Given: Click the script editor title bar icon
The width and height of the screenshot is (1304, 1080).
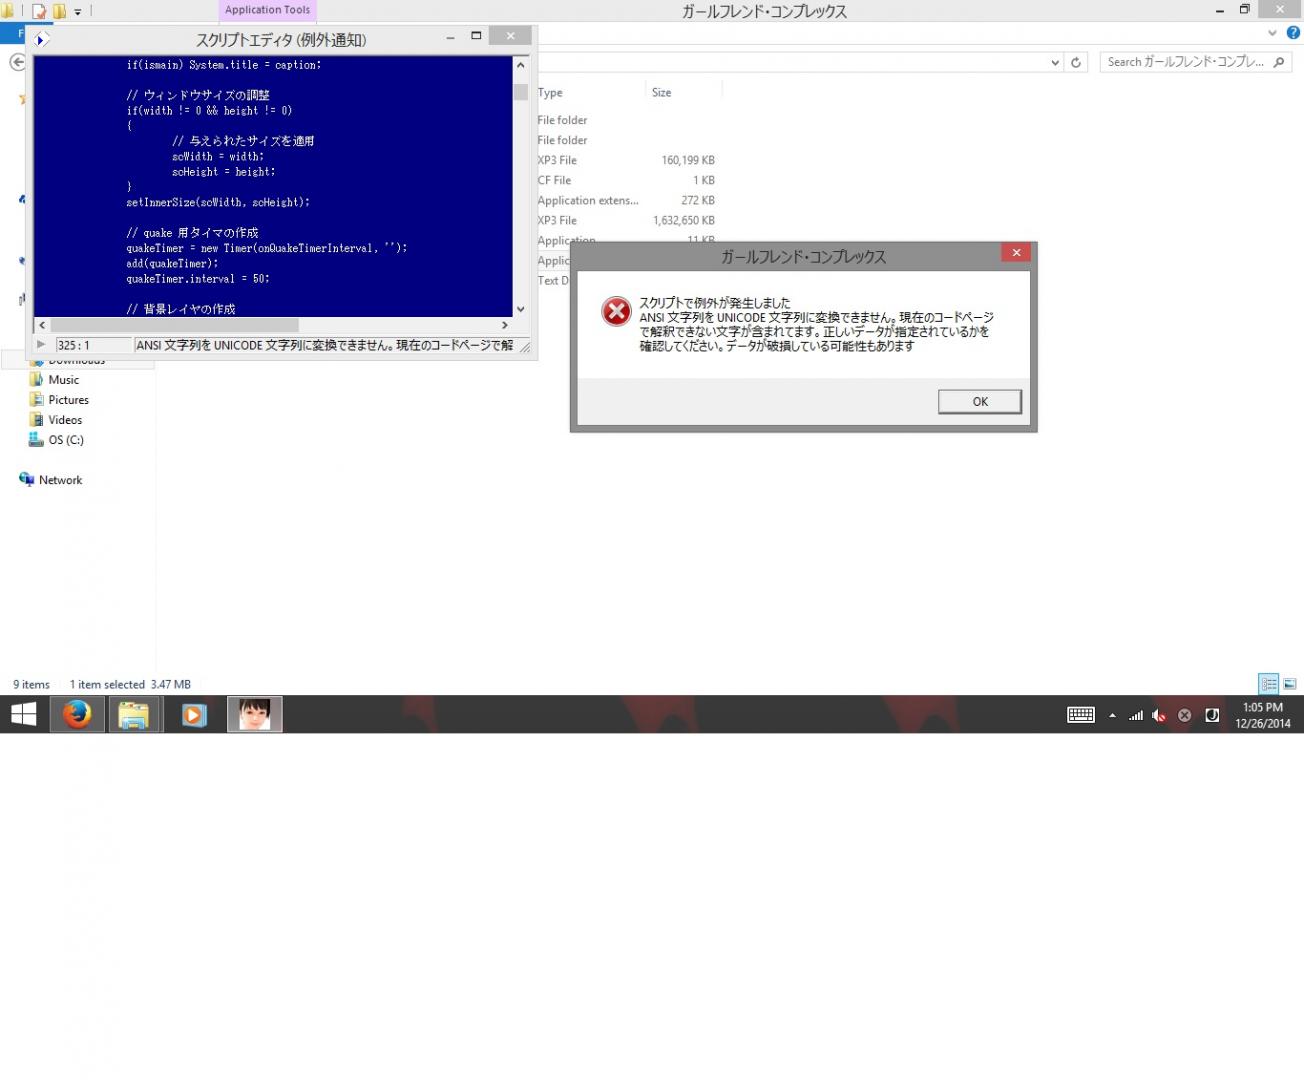Looking at the screenshot, I should 42,40.
